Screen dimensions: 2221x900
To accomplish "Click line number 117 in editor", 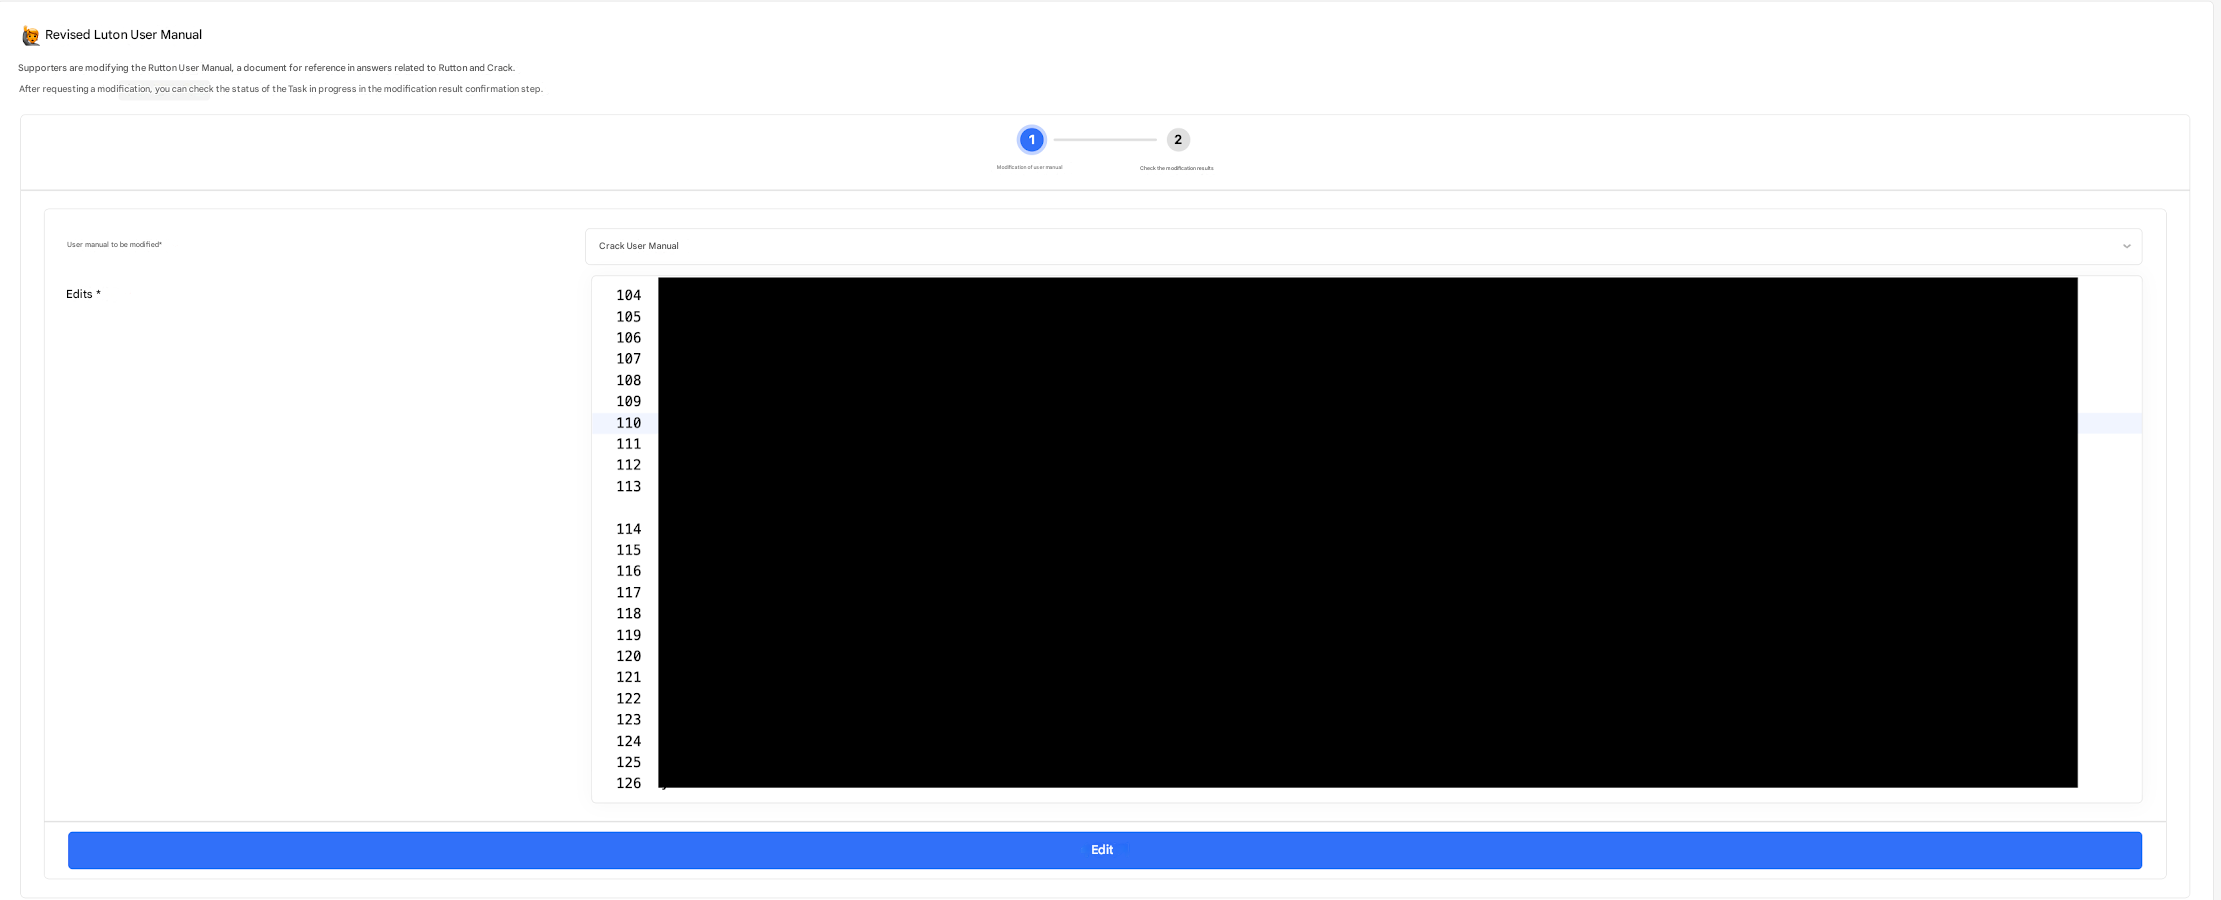I will click(x=628, y=592).
